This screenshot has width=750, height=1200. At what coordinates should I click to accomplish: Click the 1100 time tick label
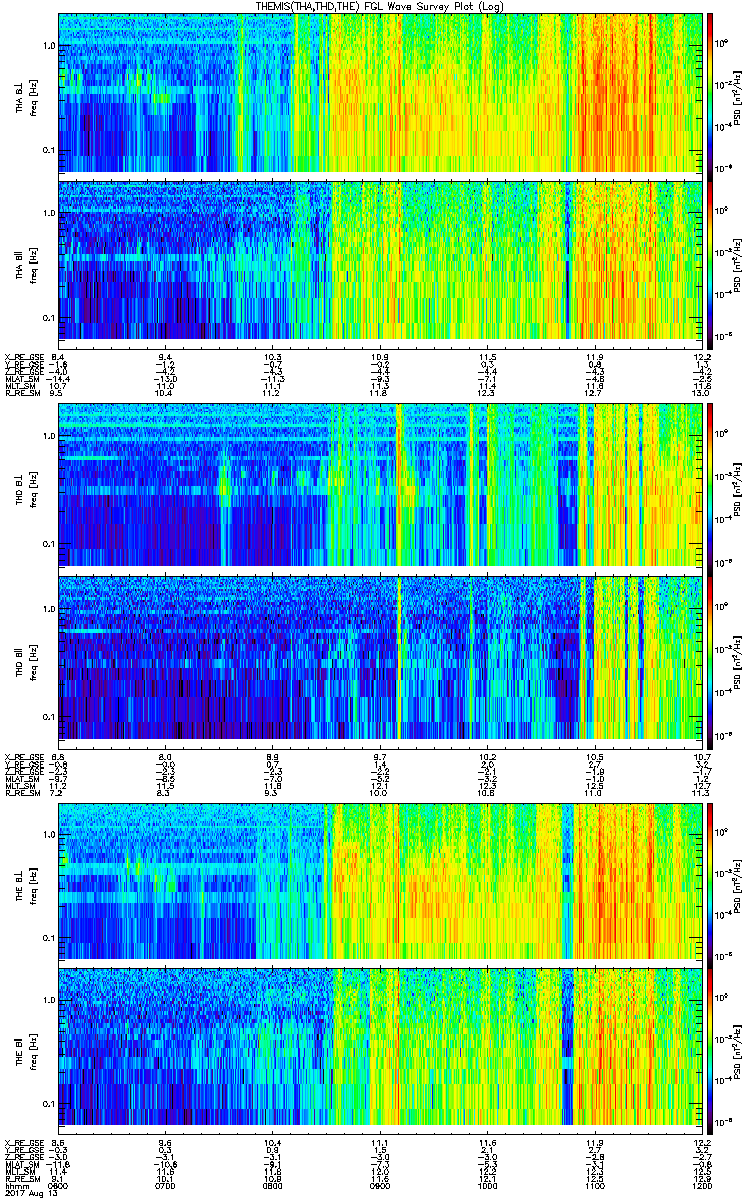595,1186
